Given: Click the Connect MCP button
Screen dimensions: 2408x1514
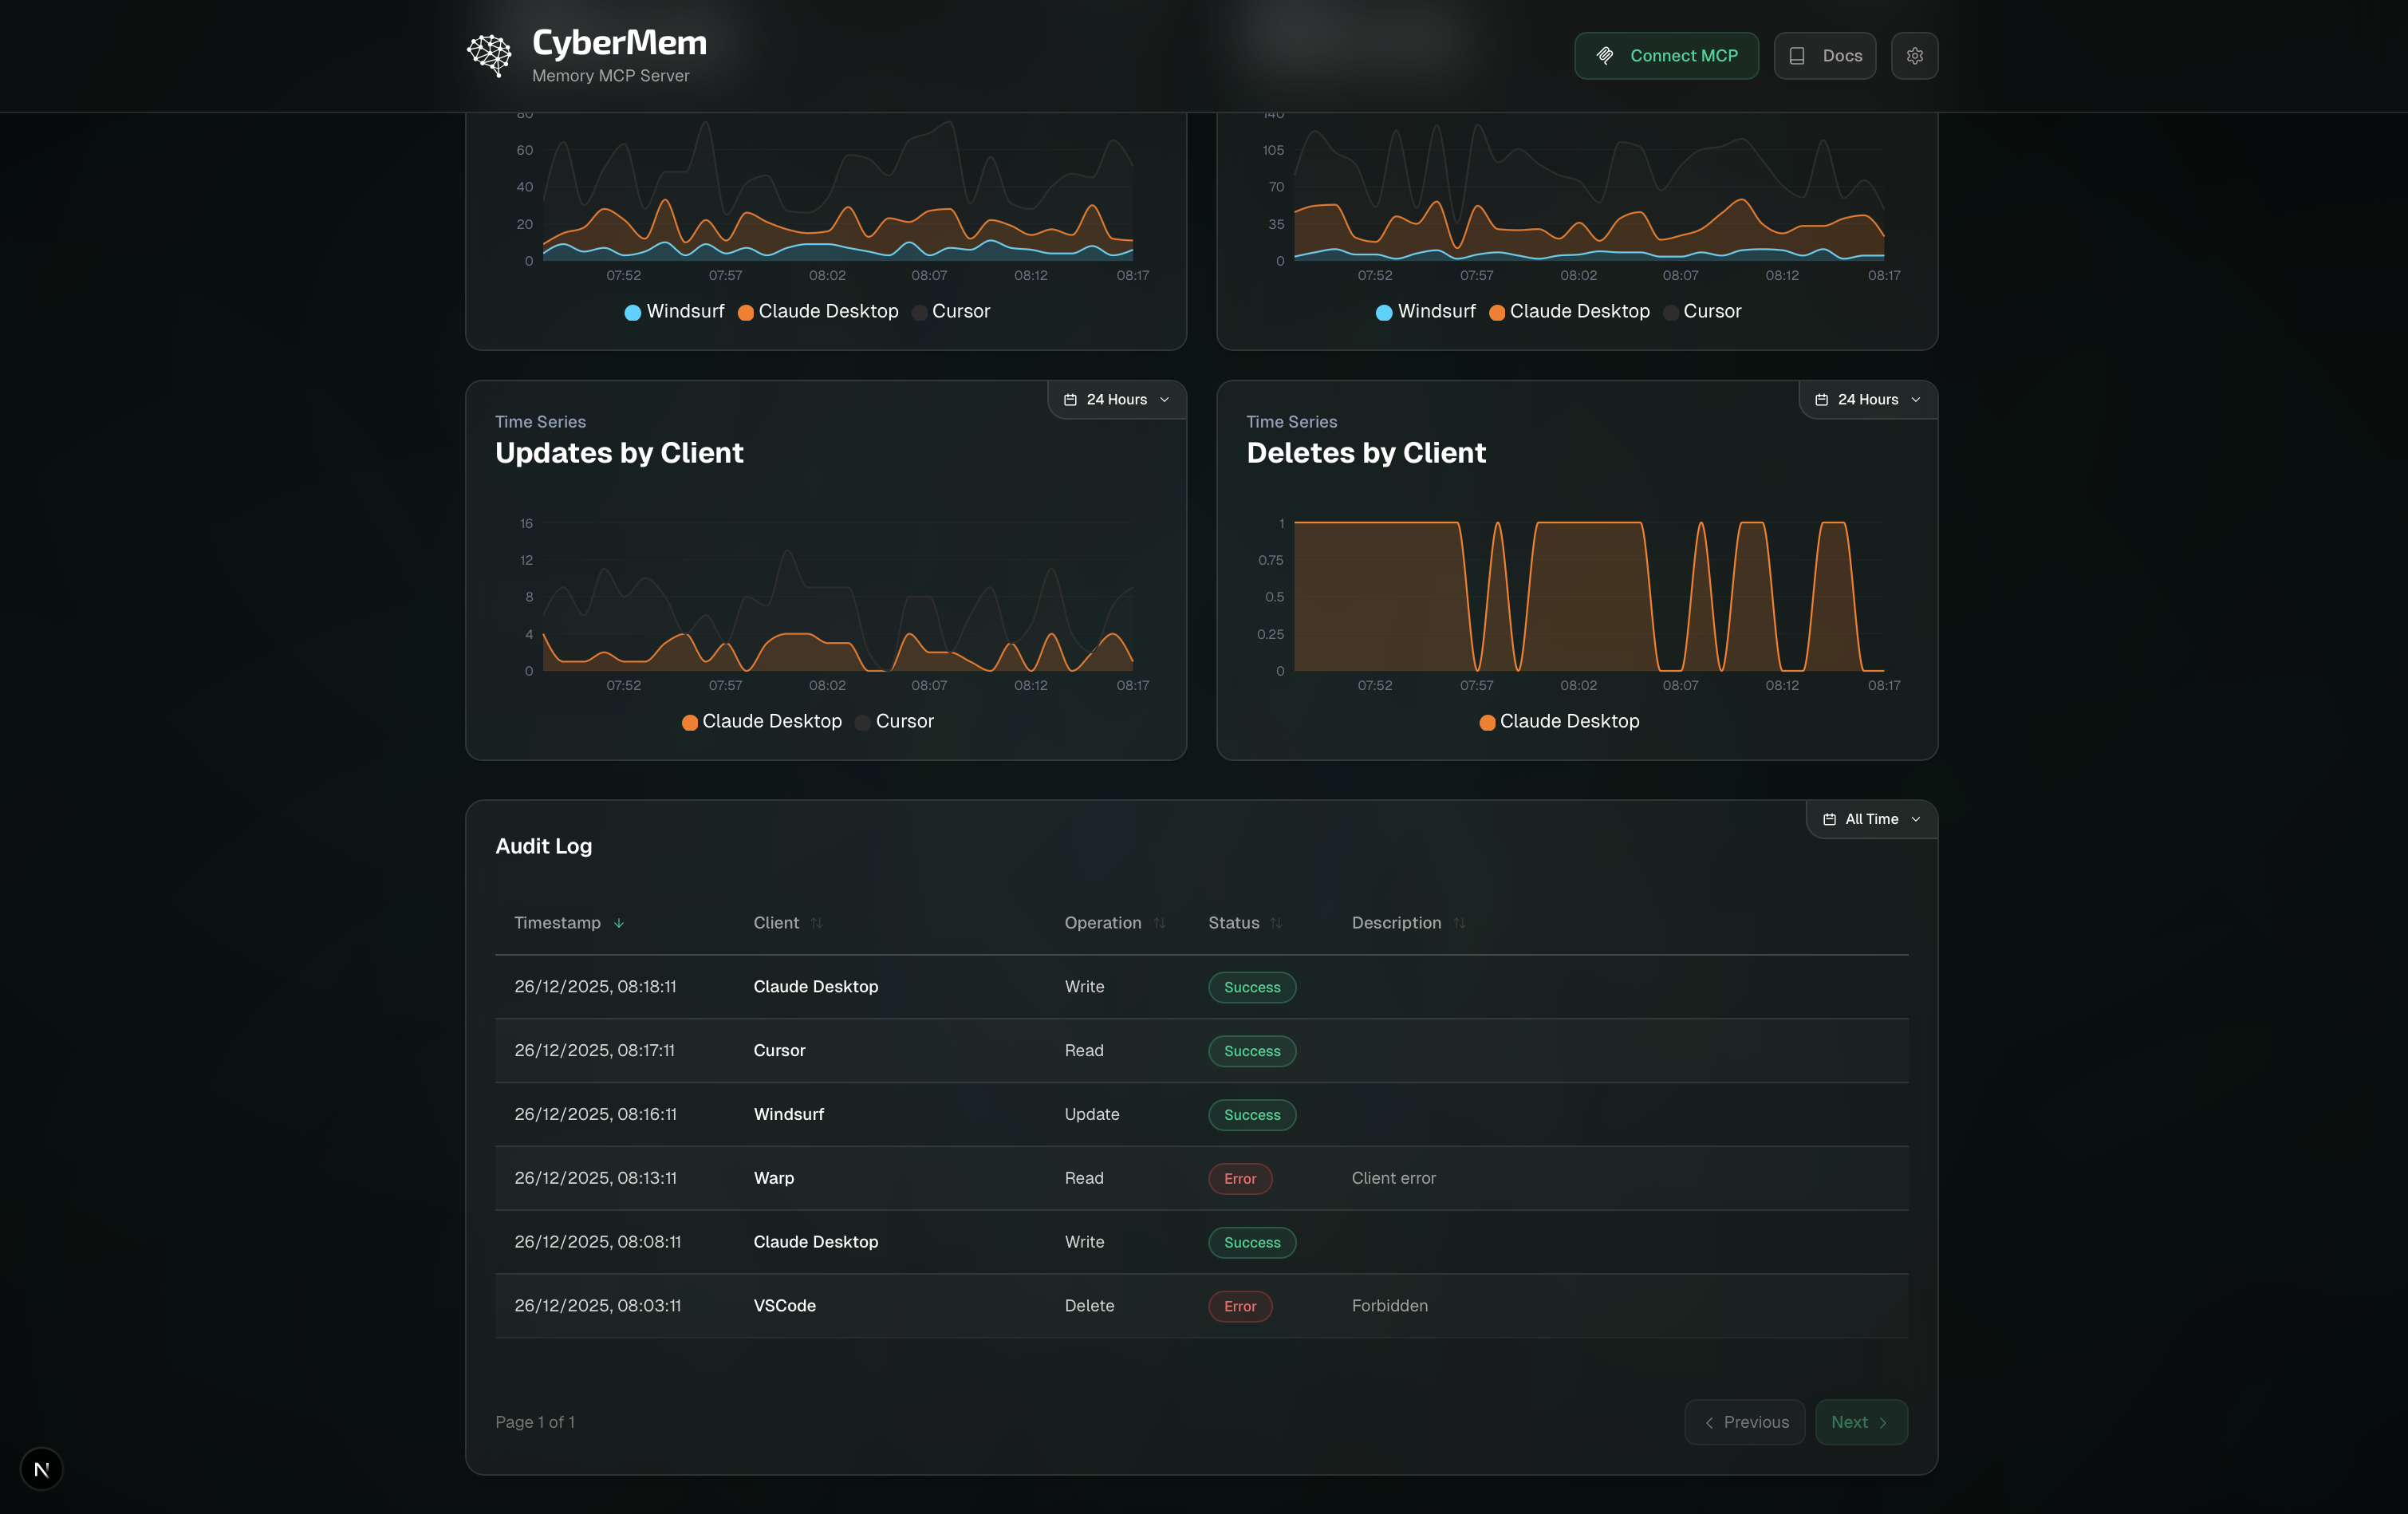Looking at the screenshot, I should (1666, 56).
